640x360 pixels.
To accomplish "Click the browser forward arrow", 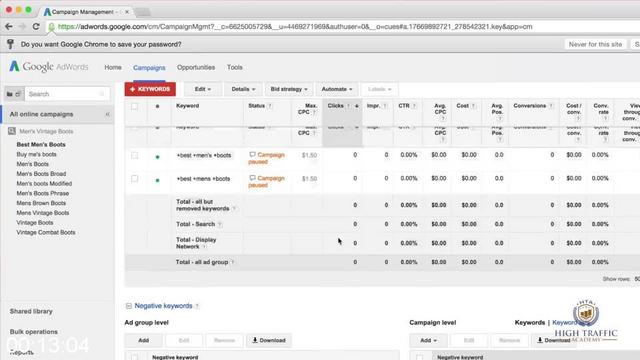I will (x=22, y=27).
